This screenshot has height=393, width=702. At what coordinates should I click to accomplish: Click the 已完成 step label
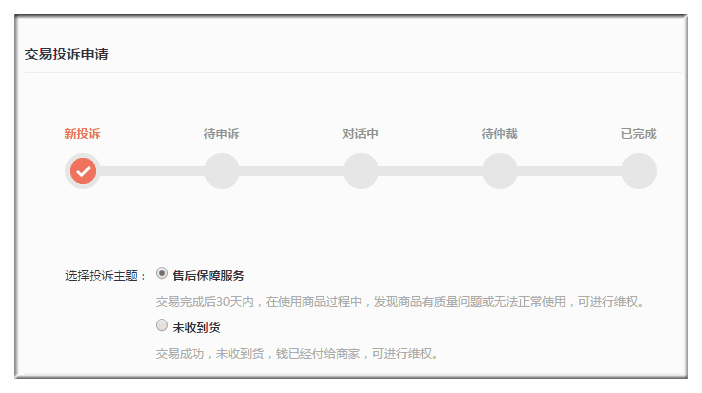pos(638,133)
